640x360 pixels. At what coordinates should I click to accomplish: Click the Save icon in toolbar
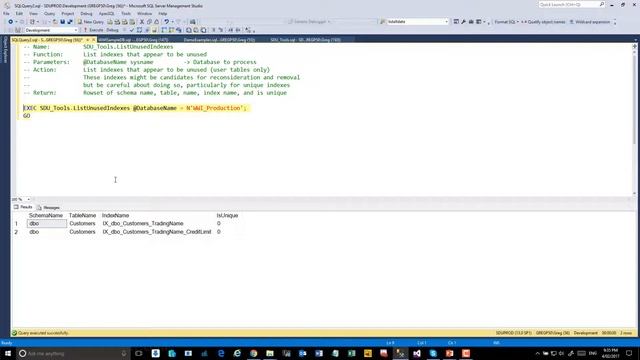(62, 22)
